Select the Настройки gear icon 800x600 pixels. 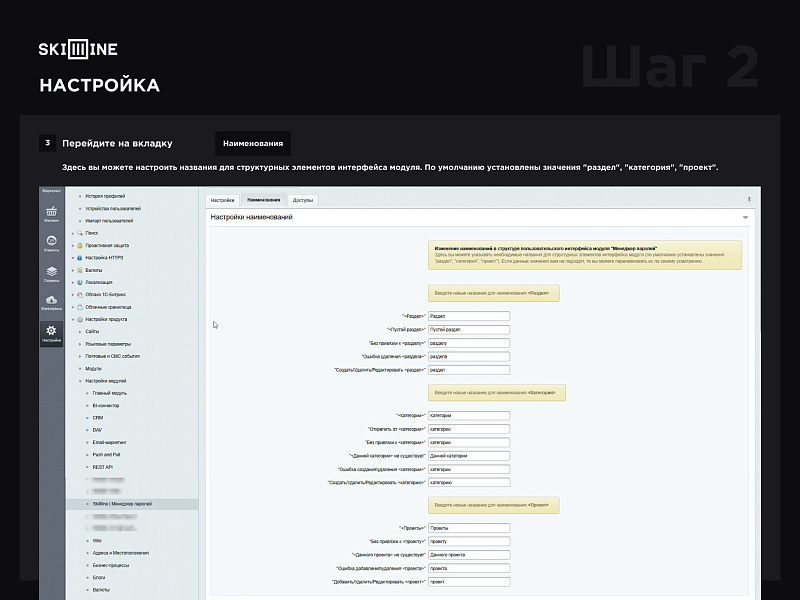51,334
